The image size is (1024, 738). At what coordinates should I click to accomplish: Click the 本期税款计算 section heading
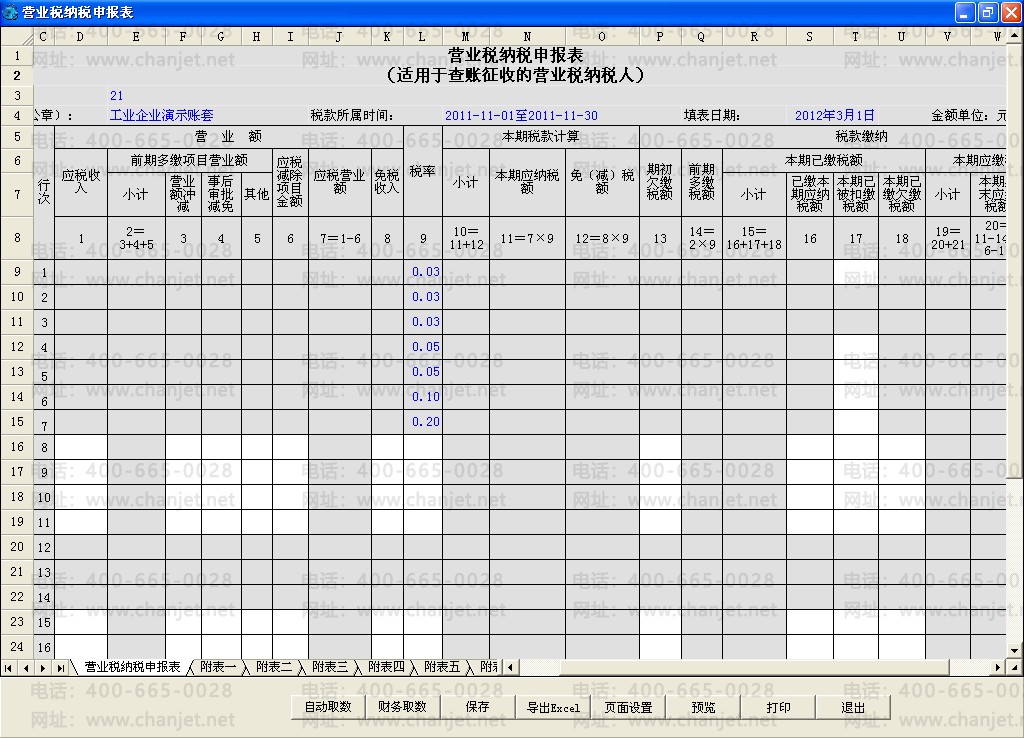click(x=541, y=136)
